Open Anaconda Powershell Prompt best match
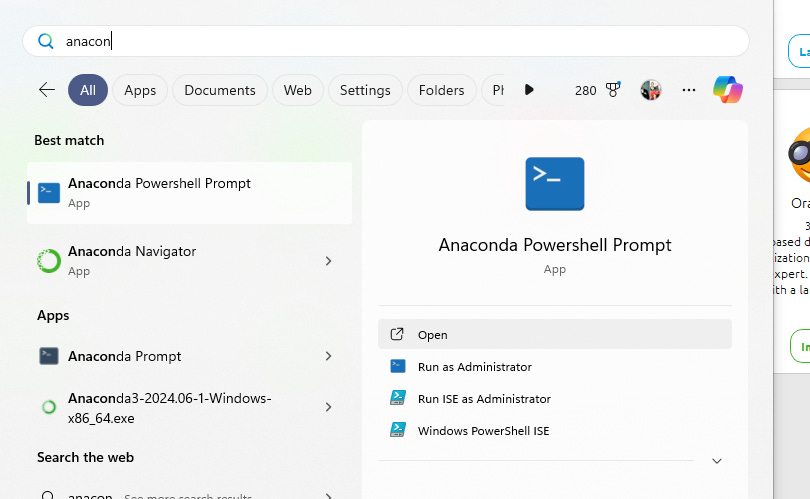810x499 pixels. click(x=190, y=193)
